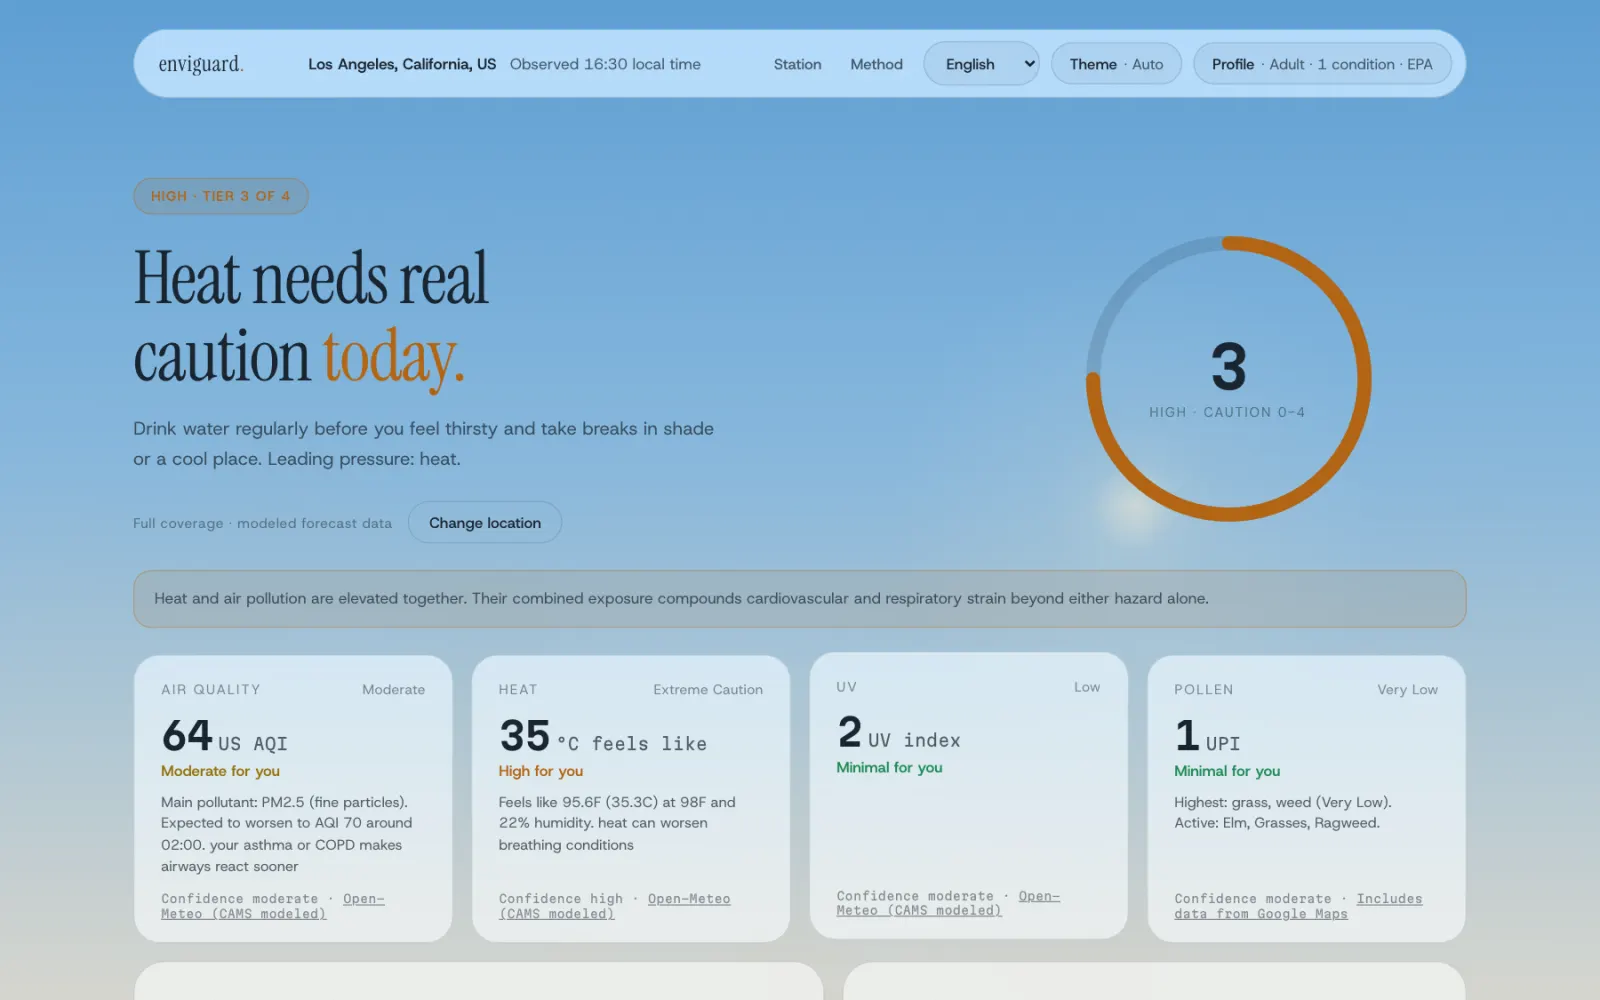Select the 1 UPI pollen value
This screenshot has width=1600, height=1000.
coord(1207,737)
